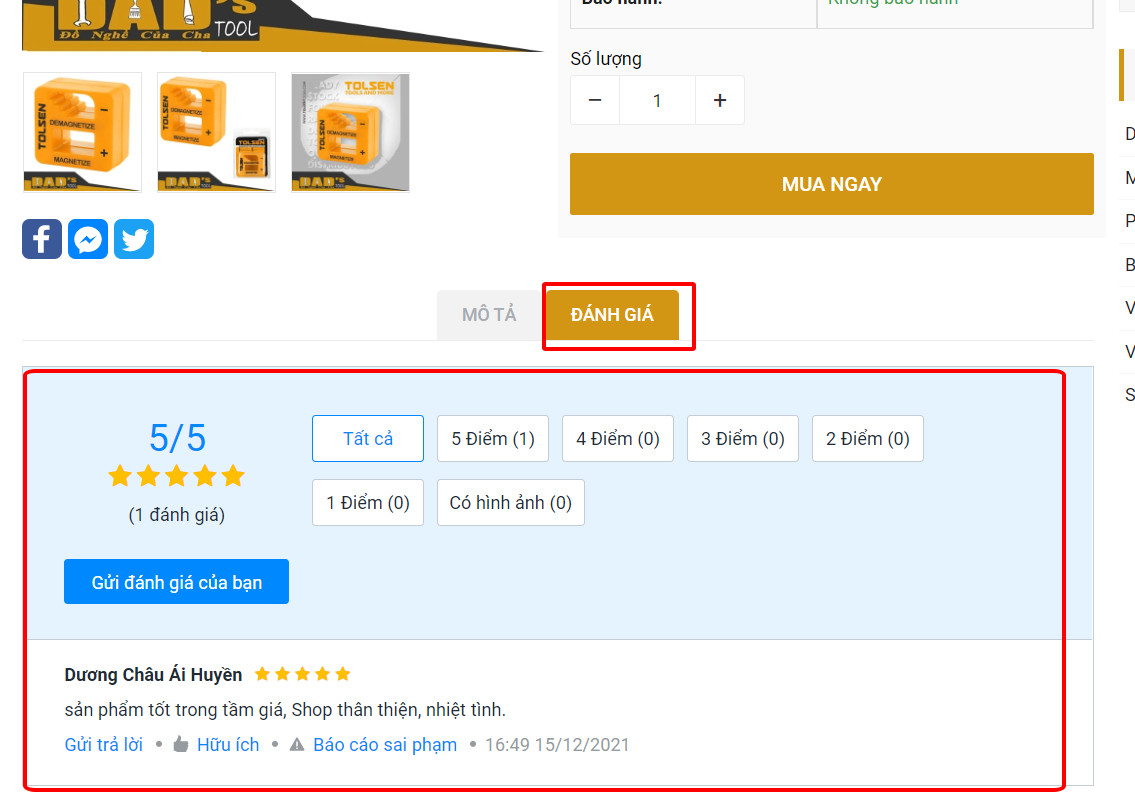Click the thumbs-up Hữu ích icon

click(181, 744)
